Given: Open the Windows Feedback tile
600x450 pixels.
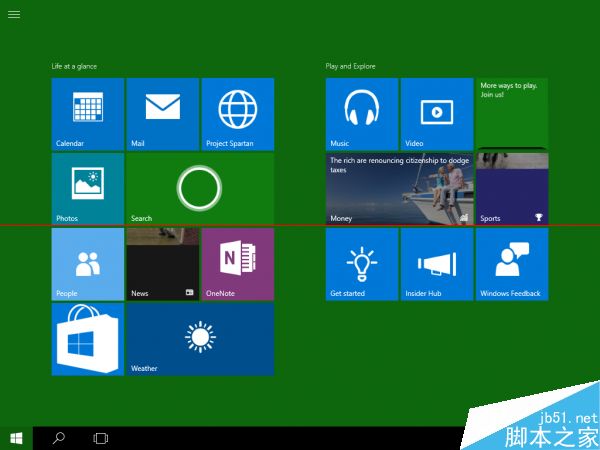Looking at the screenshot, I should pos(512,264).
